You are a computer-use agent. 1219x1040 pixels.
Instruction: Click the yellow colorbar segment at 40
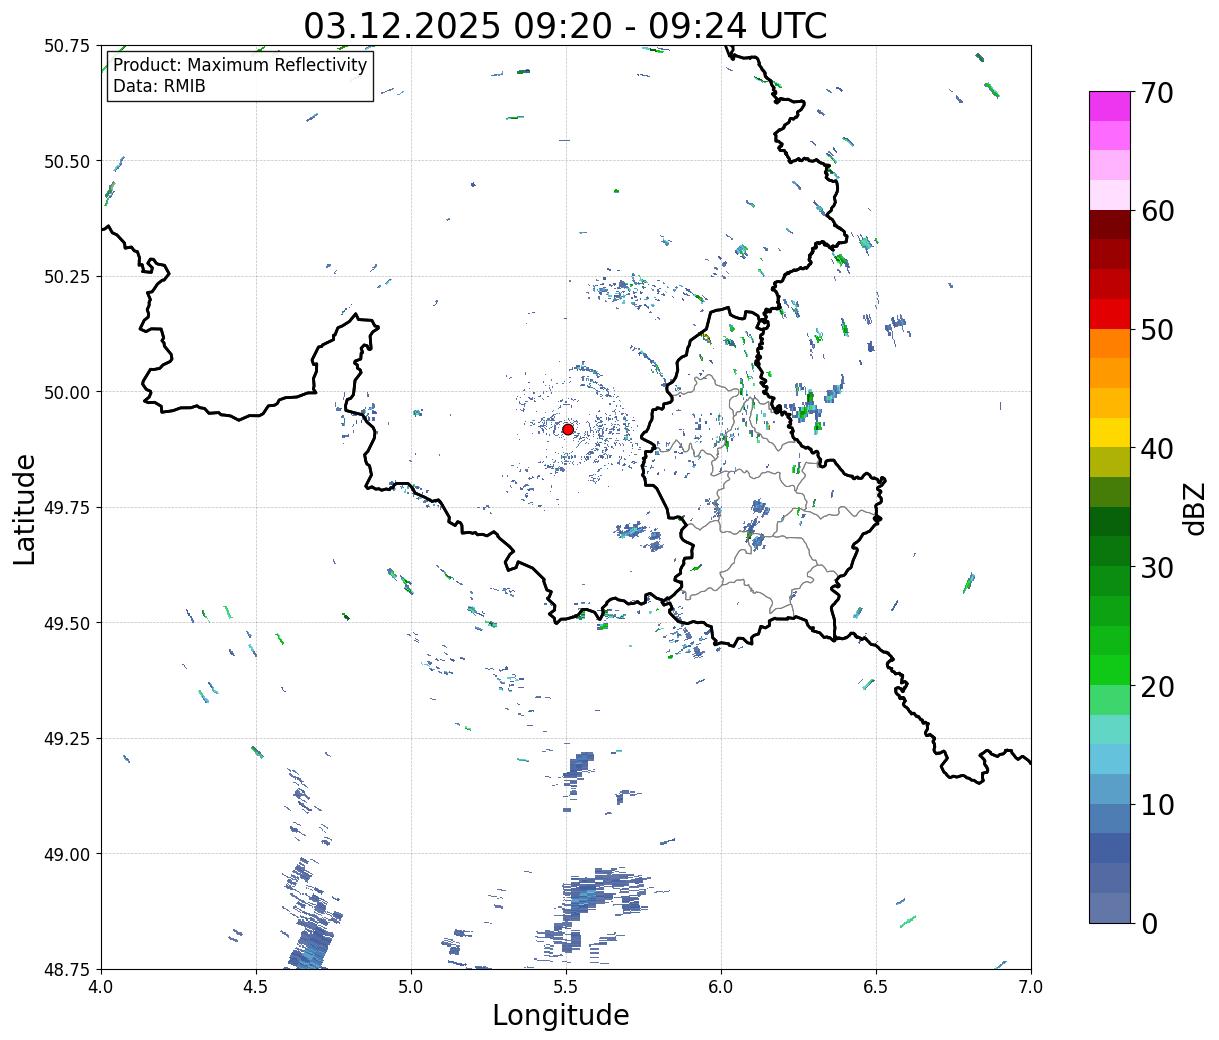click(1110, 433)
